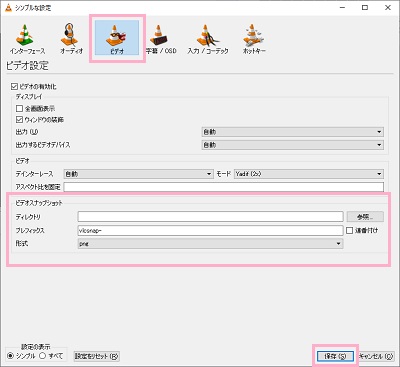
Task: Click the VLC cone icon in title bar
Action: (8, 8)
